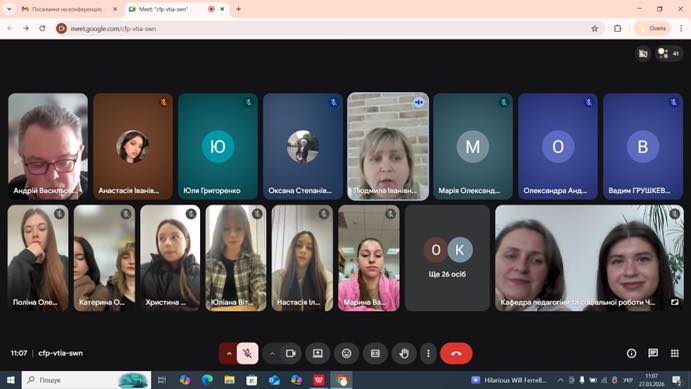Reload the Meet page
The height and width of the screenshot is (389, 691).
coord(42,28)
